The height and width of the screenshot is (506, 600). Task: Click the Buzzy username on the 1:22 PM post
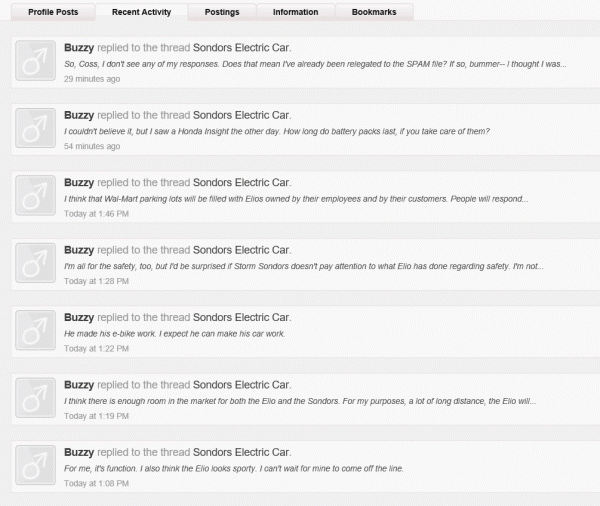(x=79, y=317)
